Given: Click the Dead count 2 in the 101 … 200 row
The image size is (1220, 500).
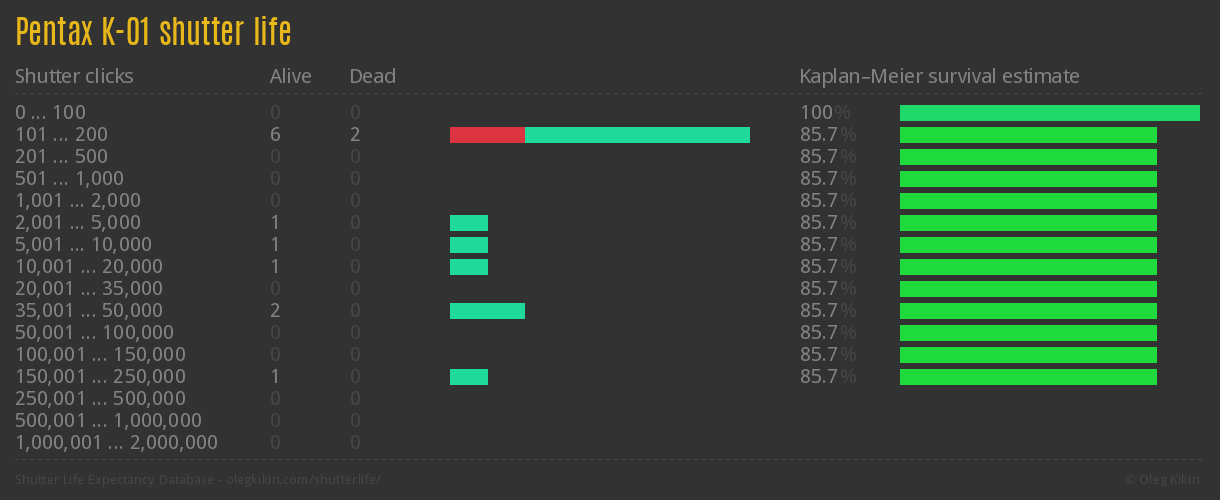Looking at the screenshot, I should point(355,135).
